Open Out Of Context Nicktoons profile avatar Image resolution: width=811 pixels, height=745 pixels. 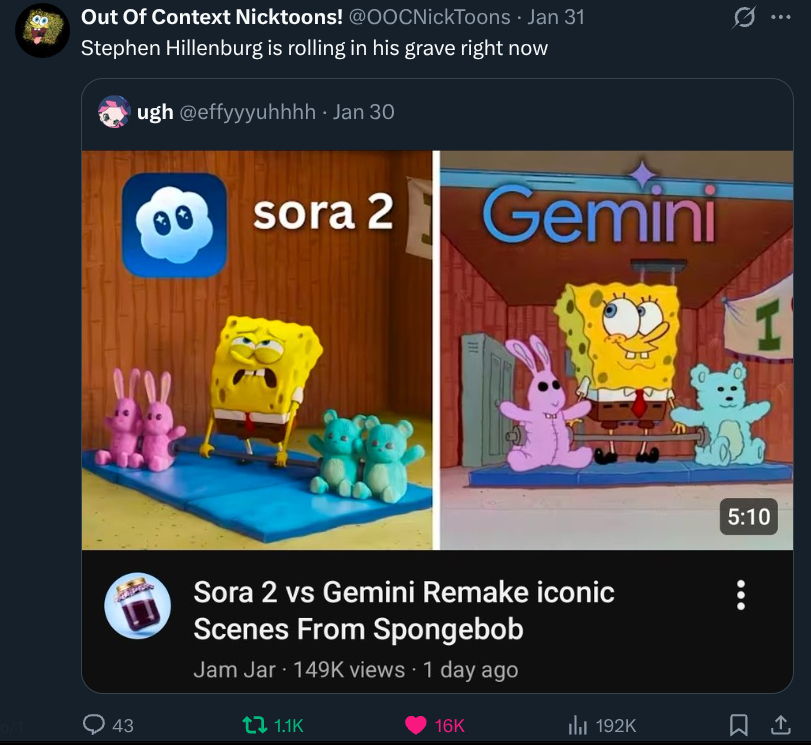(42, 30)
